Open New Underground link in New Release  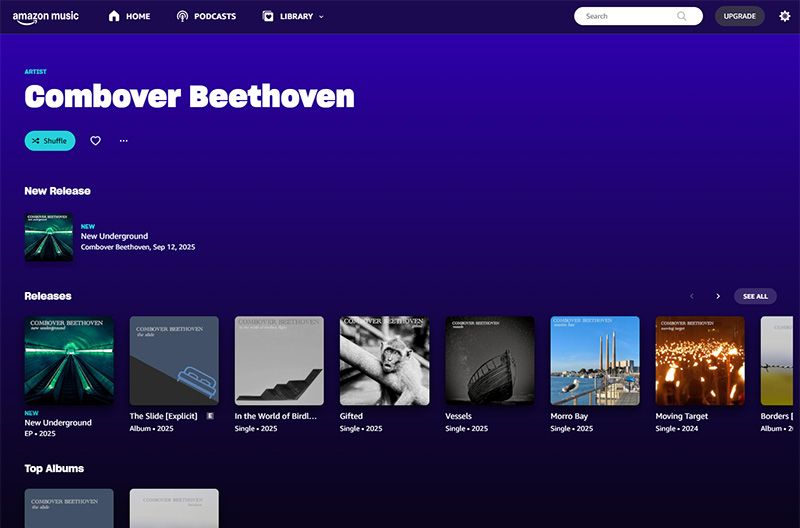114,237
